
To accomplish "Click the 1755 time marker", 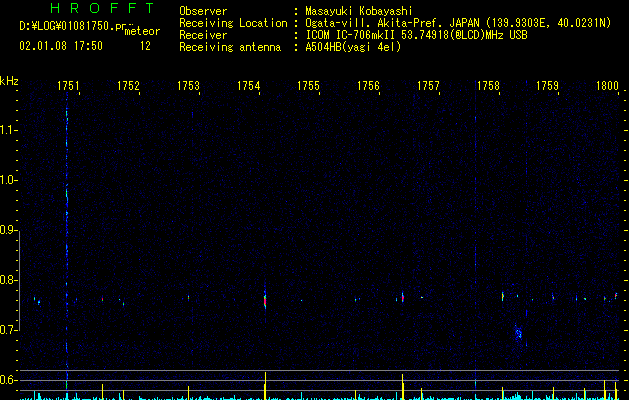I will (308, 86).
